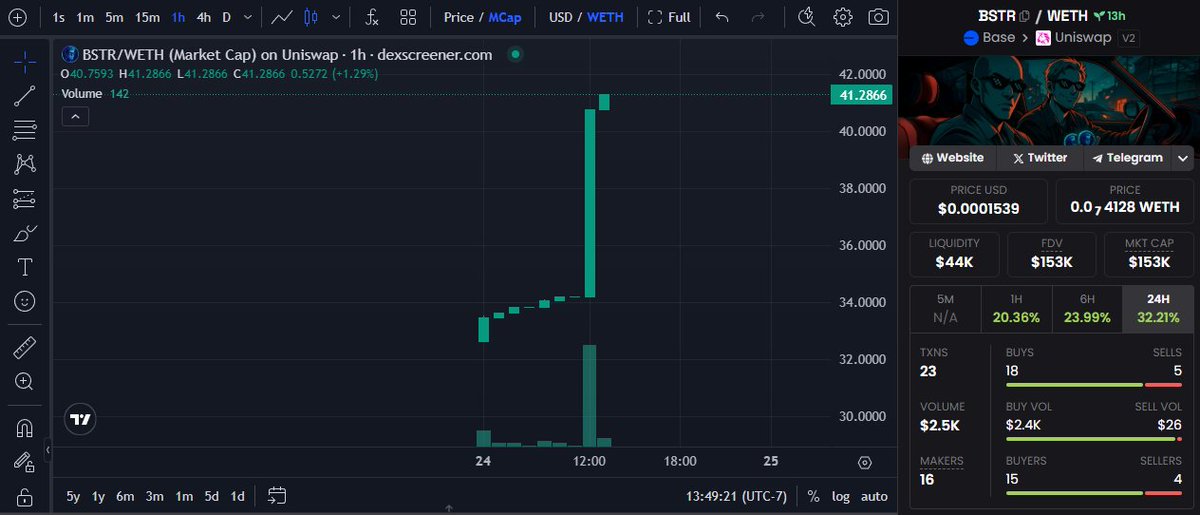Toggle chart to MCap view
The width and height of the screenshot is (1200, 515).
click(x=505, y=17)
